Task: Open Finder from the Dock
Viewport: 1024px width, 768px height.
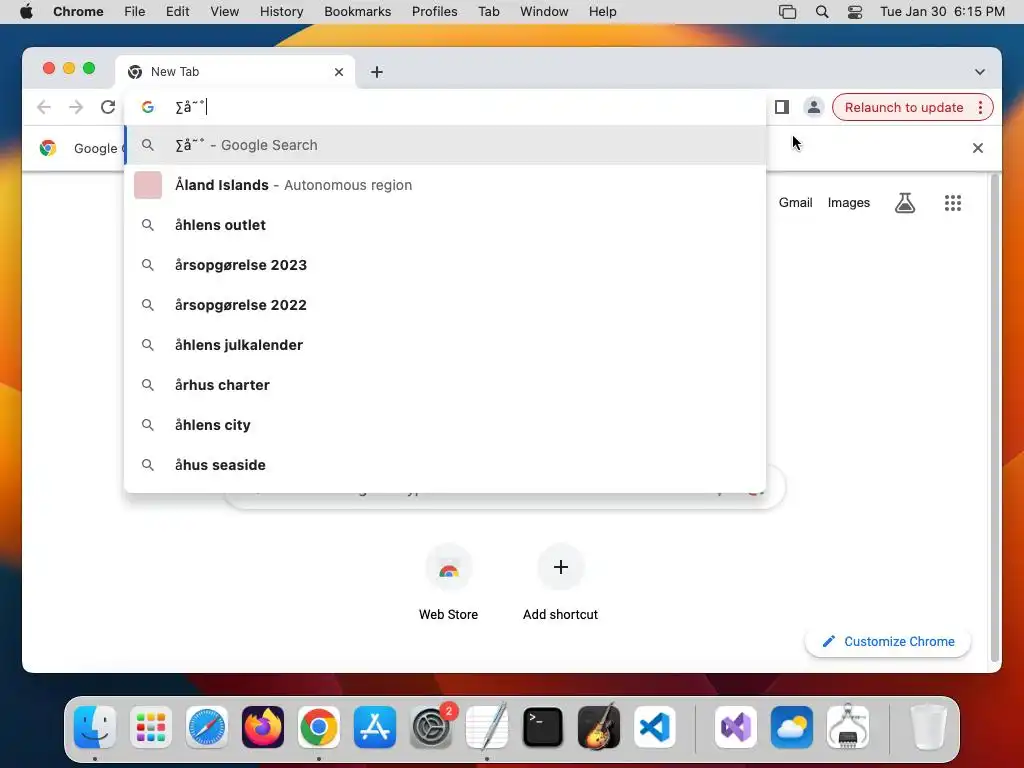Action: coord(95,727)
